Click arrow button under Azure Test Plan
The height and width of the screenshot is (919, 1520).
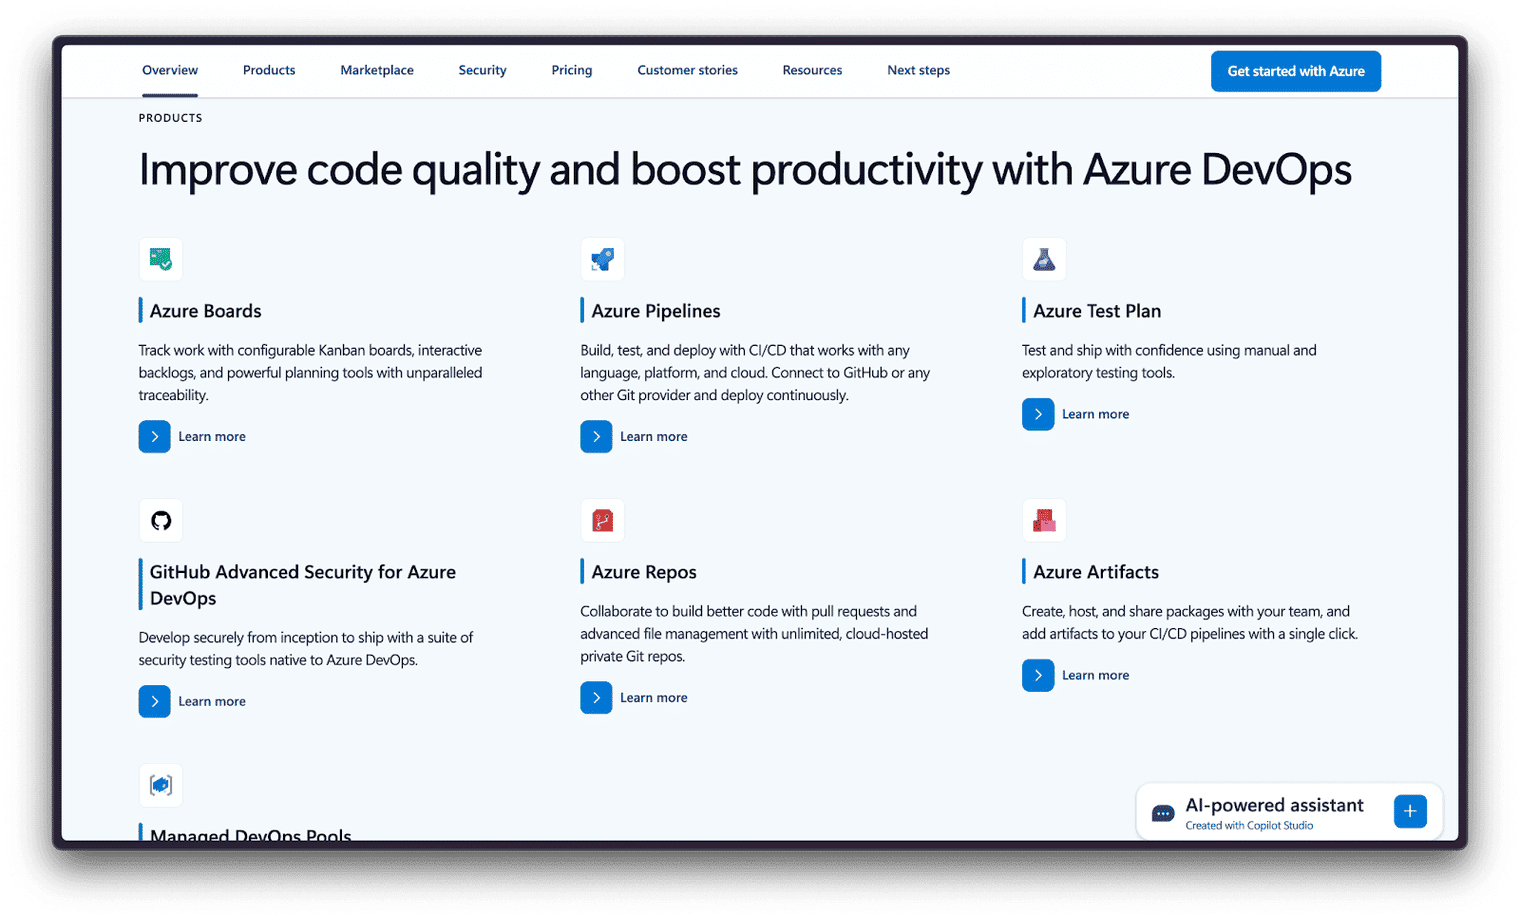pos(1038,414)
